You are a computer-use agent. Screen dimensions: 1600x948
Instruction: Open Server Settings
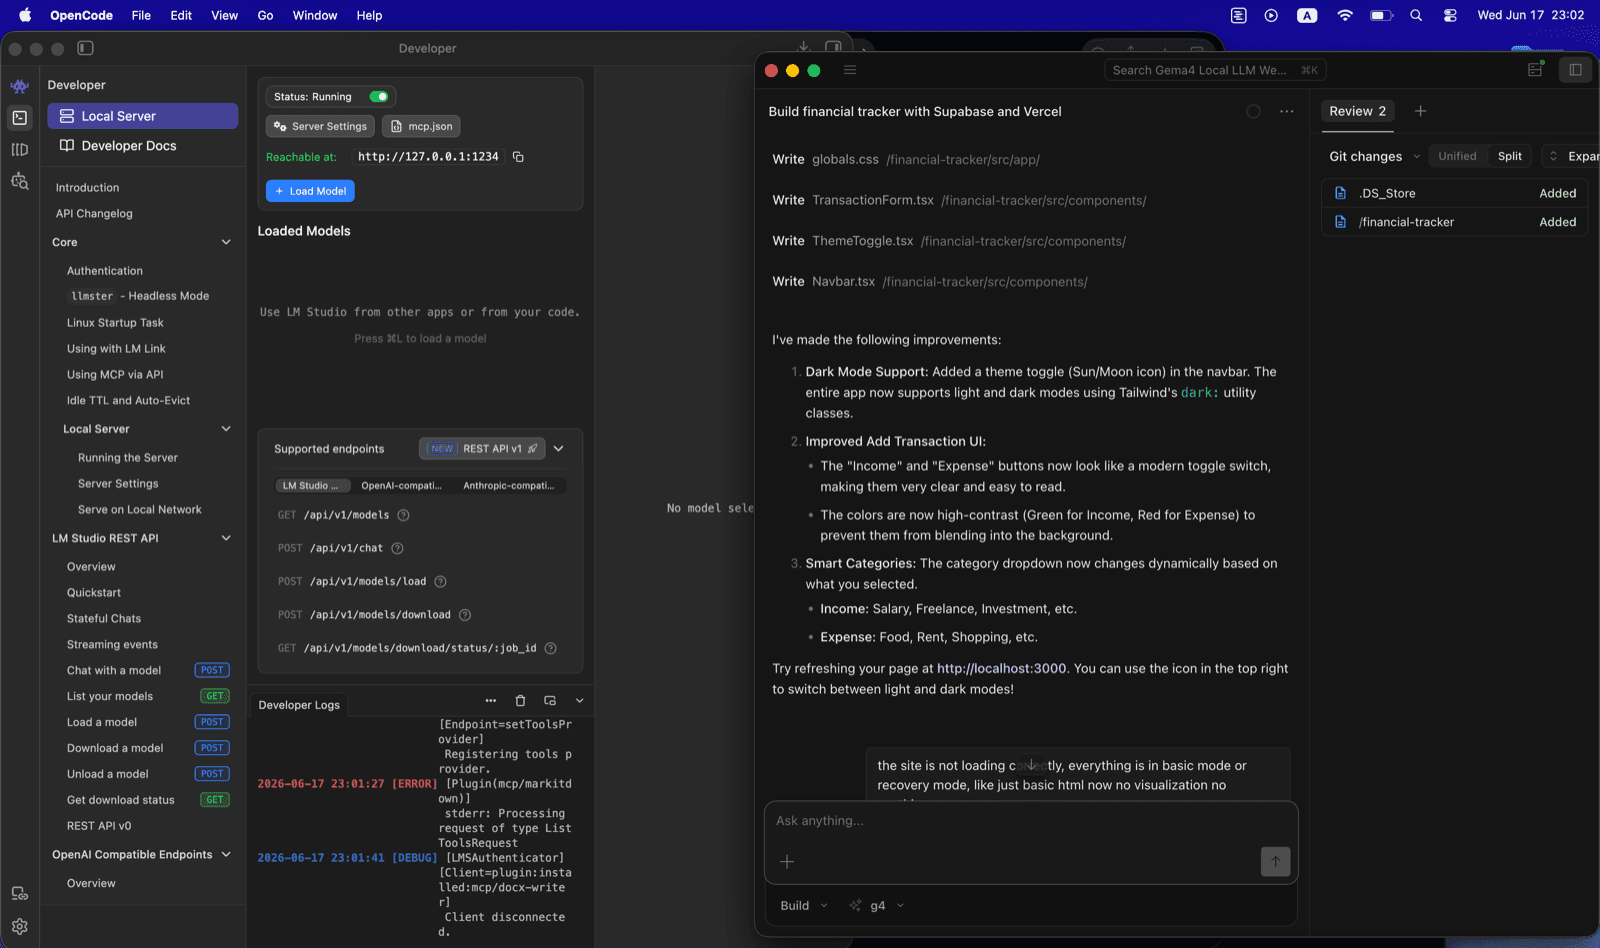point(320,126)
